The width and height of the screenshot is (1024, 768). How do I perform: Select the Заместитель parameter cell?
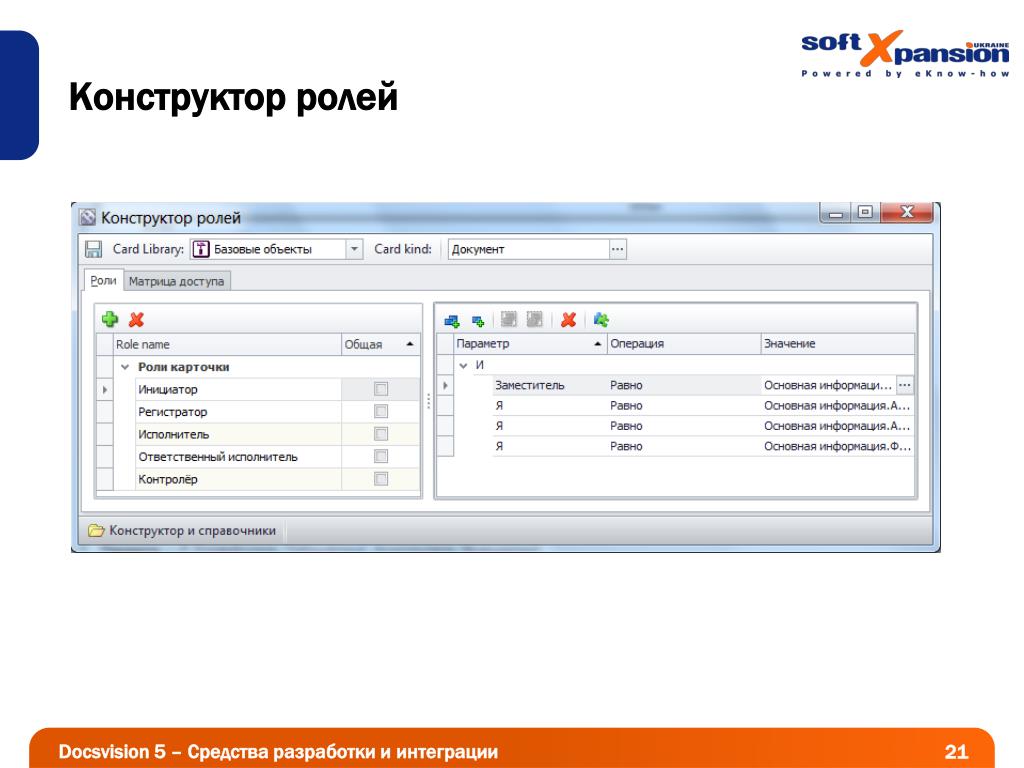point(550,385)
